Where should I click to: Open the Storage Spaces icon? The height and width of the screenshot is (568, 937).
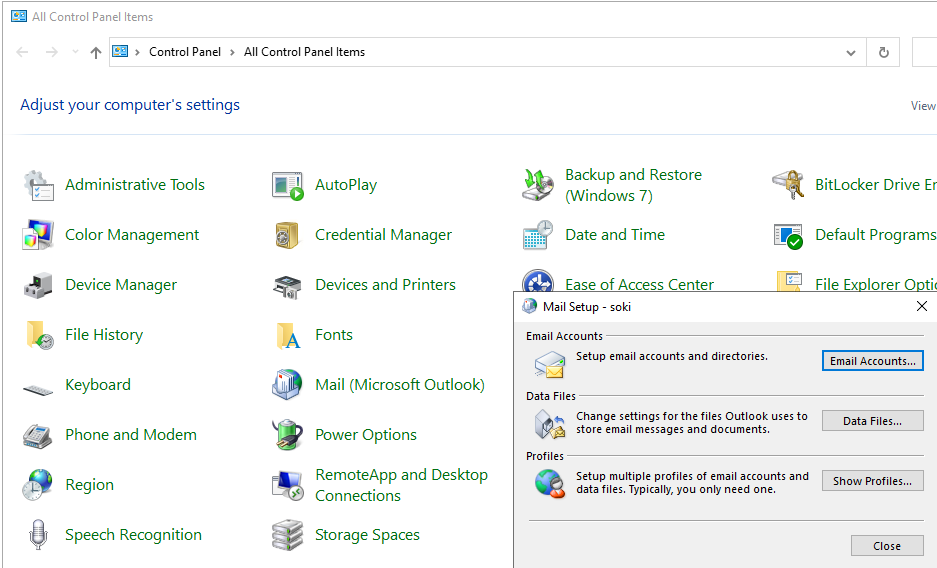(287, 535)
